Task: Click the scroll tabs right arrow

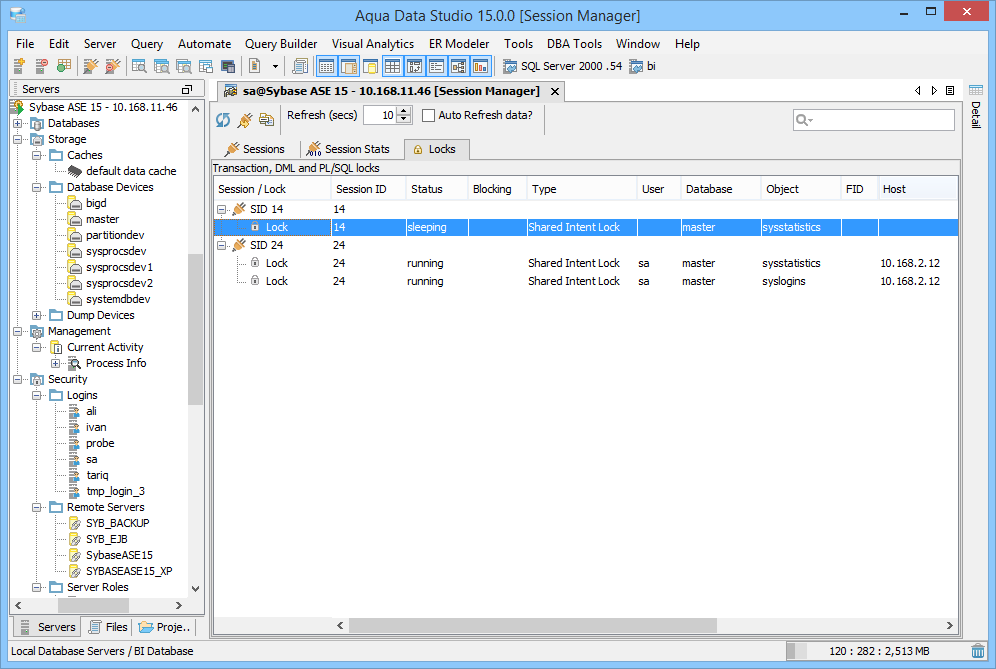Action: tap(934, 91)
